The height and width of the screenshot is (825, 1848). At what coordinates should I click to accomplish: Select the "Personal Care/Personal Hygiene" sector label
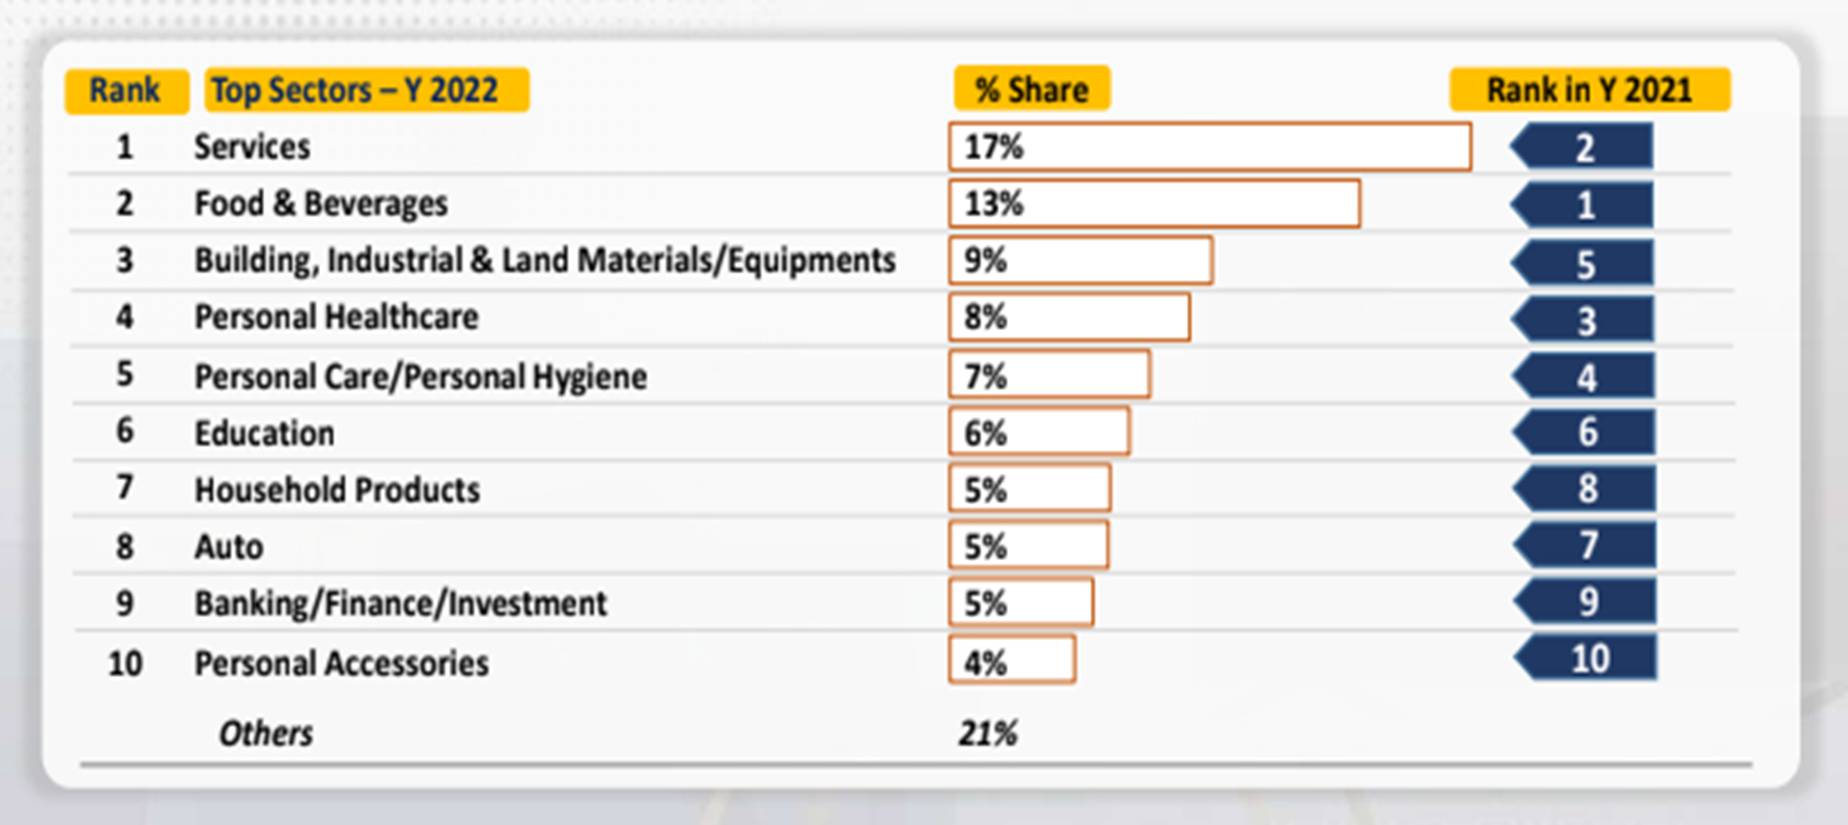(x=420, y=377)
